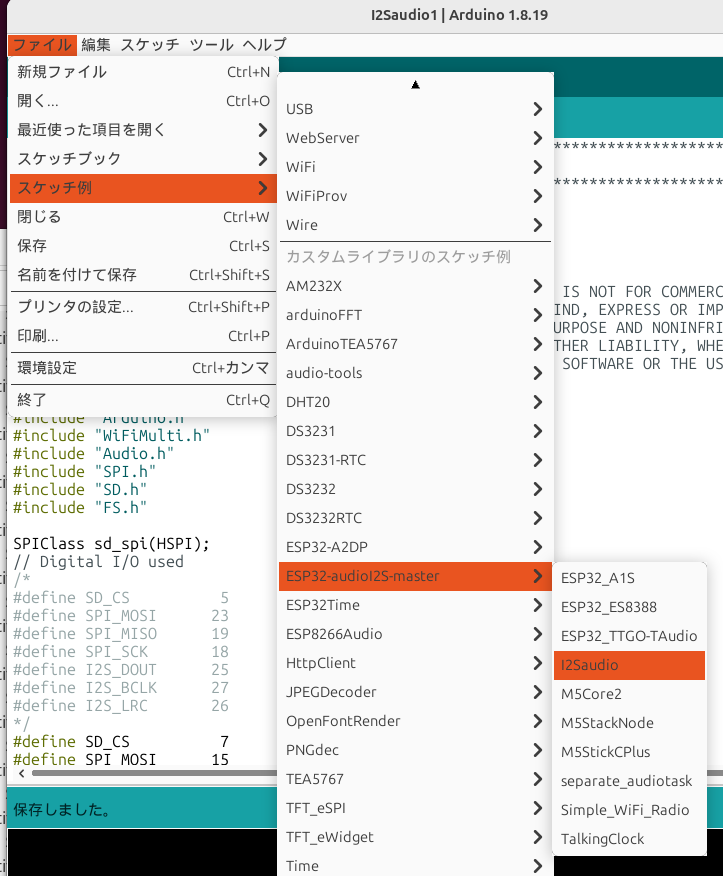Image resolution: width=723 pixels, height=876 pixels.
Task: Open Time examples submenu
Action: 415,865
